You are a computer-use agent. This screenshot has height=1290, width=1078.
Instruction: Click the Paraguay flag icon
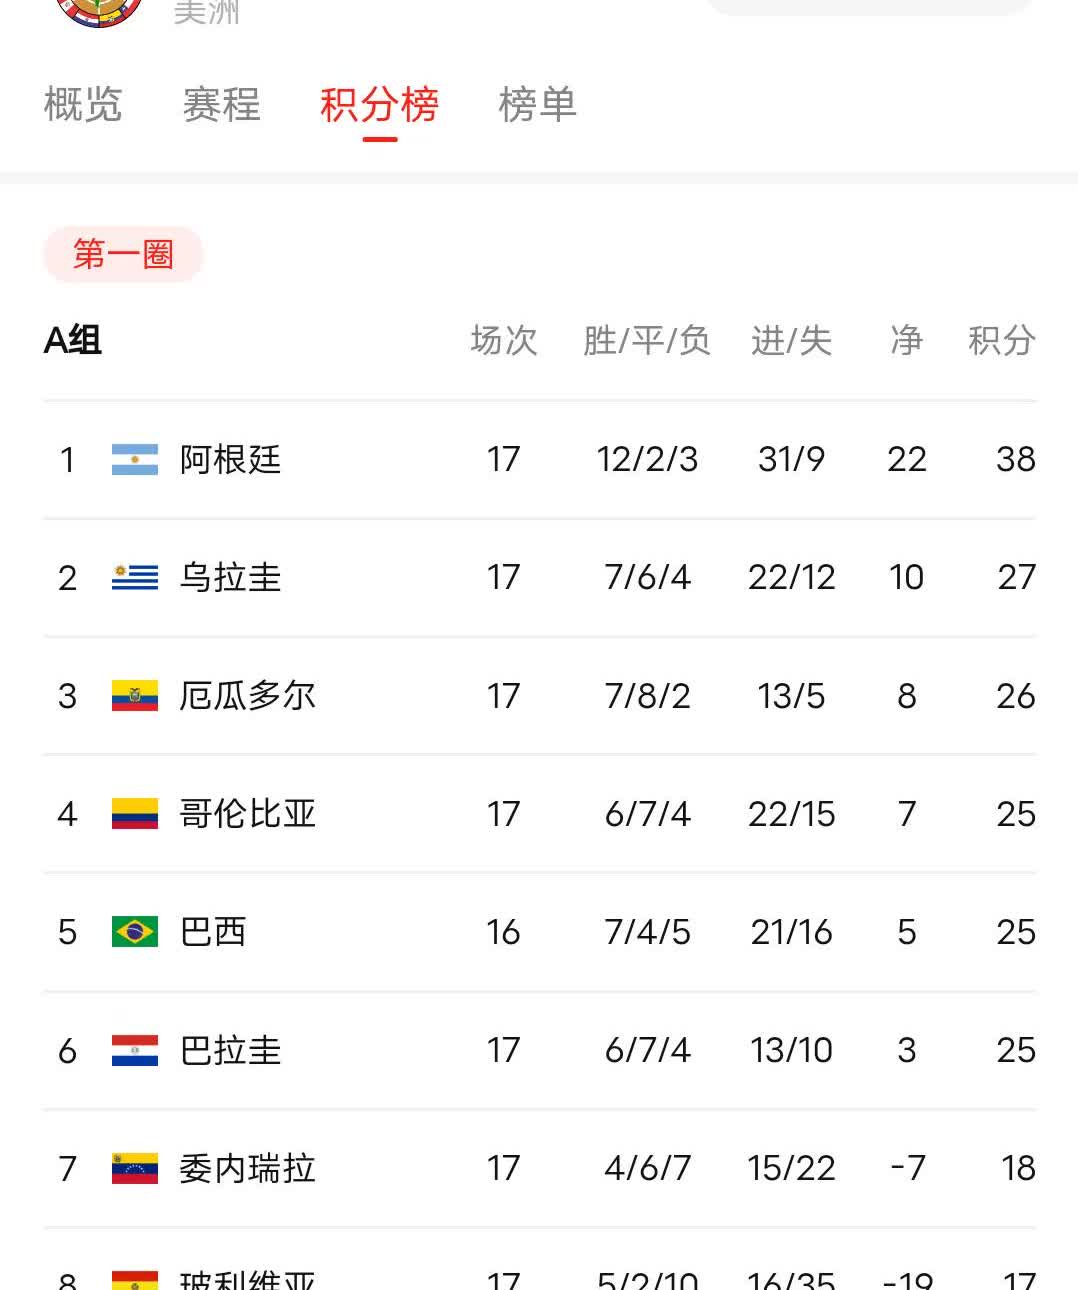coord(135,1050)
